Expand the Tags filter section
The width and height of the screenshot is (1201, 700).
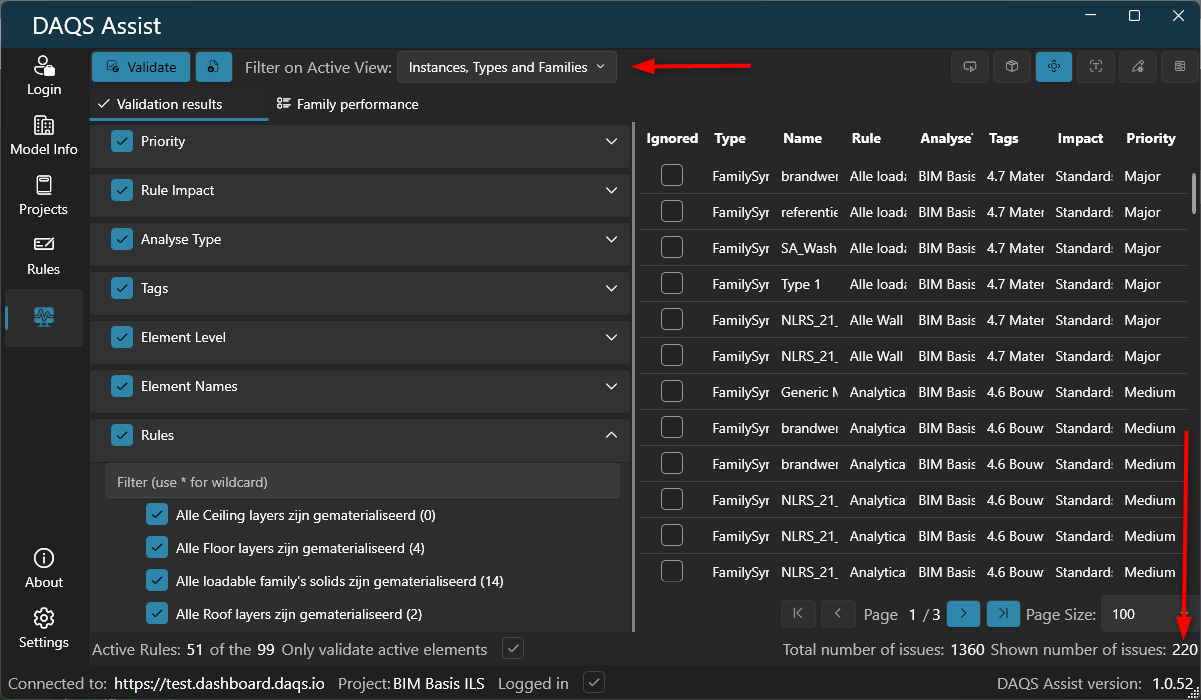tap(611, 289)
